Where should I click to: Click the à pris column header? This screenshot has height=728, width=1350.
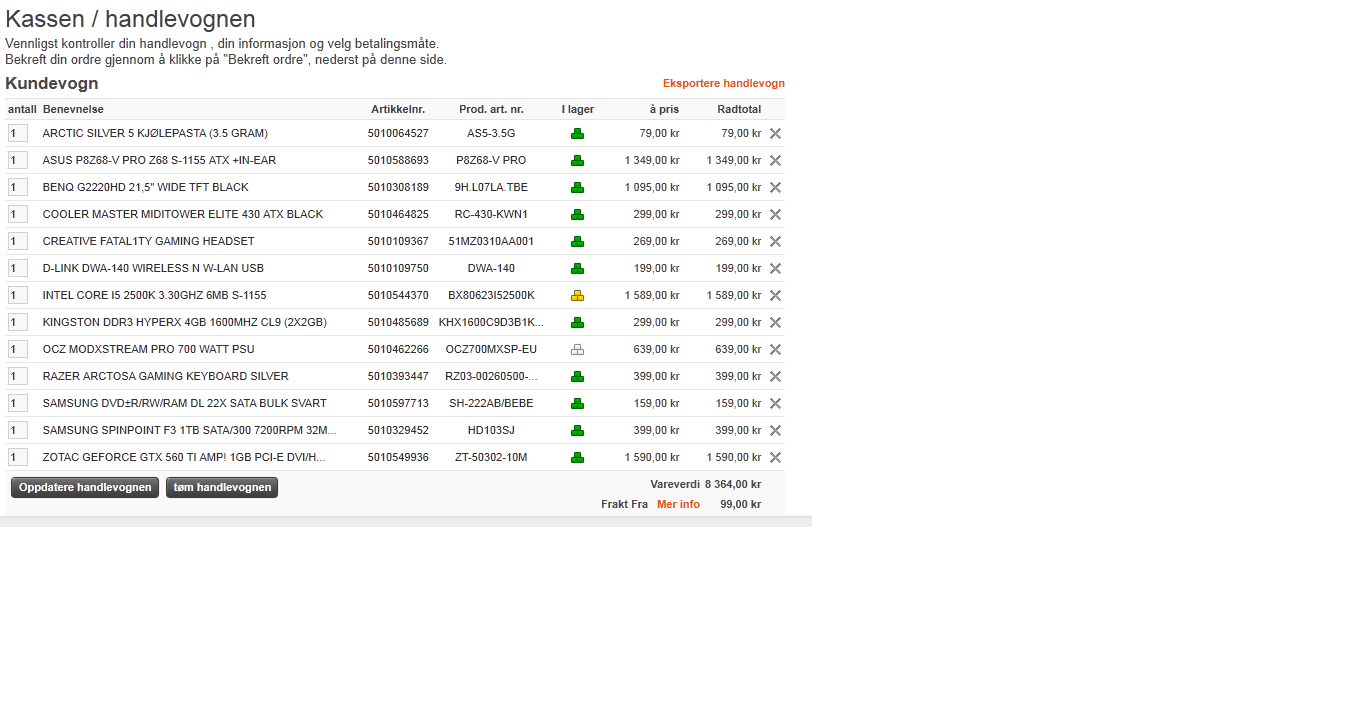coord(664,109)
